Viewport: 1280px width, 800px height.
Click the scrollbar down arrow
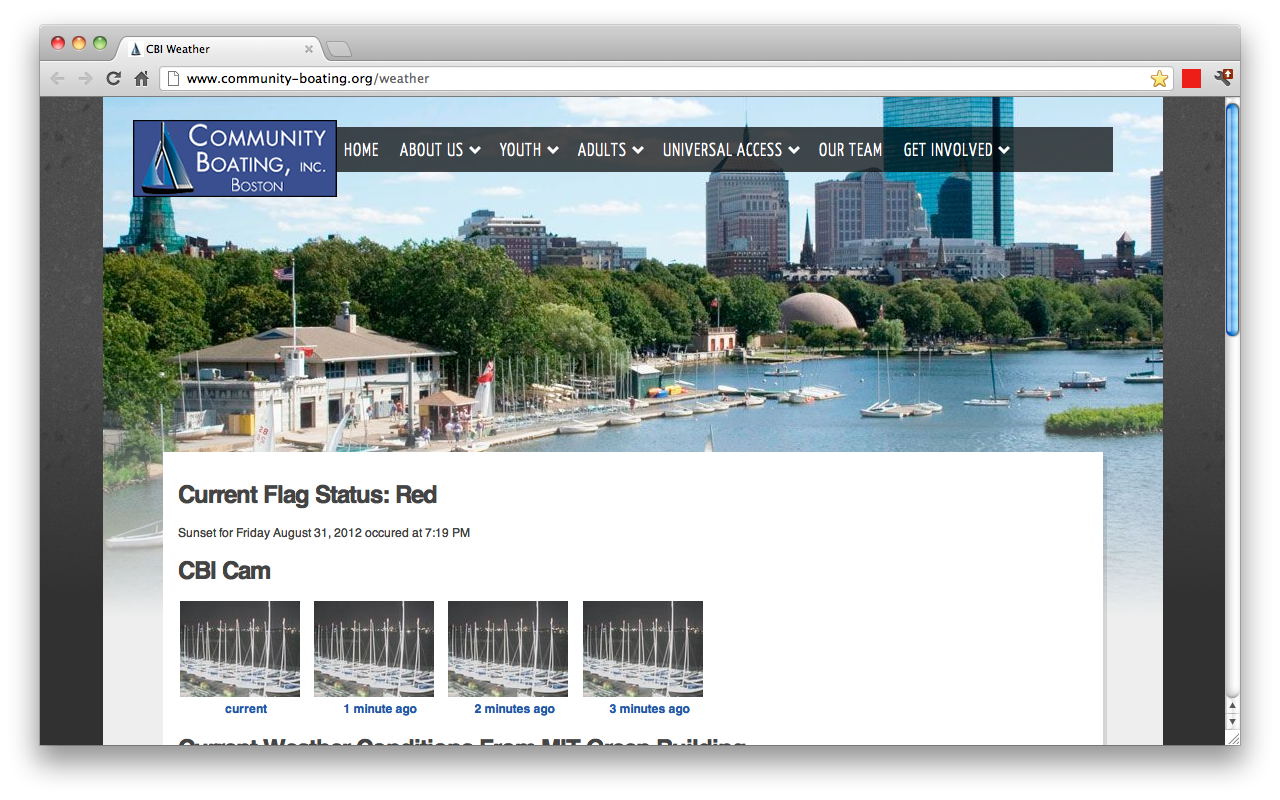1232,721
